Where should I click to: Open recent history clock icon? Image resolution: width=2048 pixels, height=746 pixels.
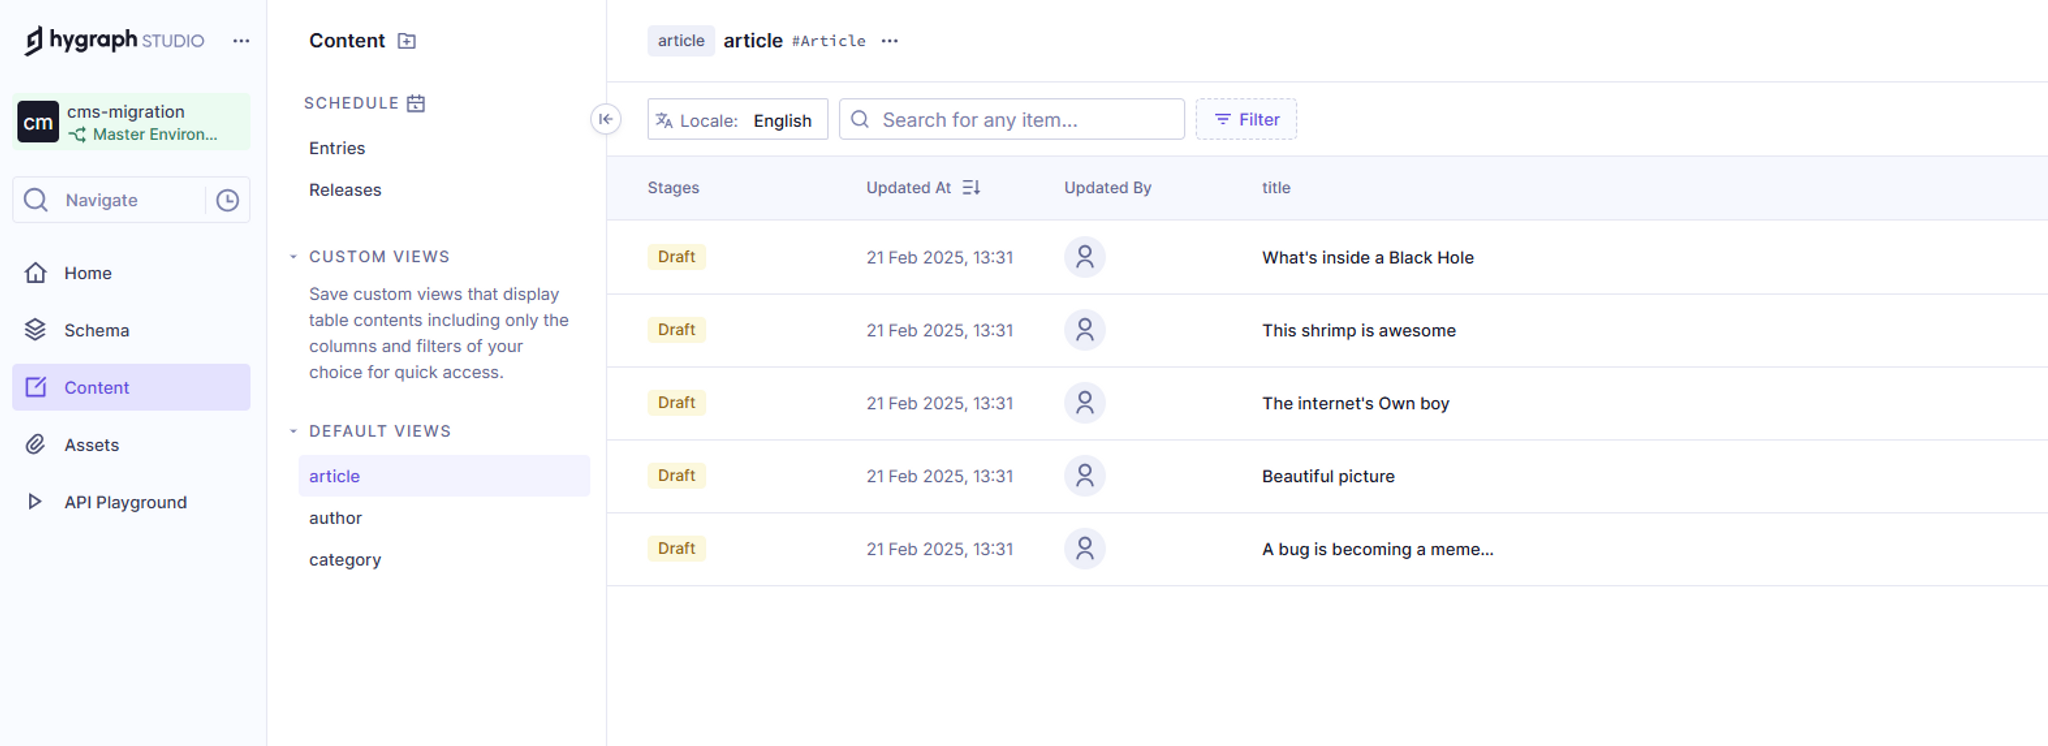click(228, 200)
